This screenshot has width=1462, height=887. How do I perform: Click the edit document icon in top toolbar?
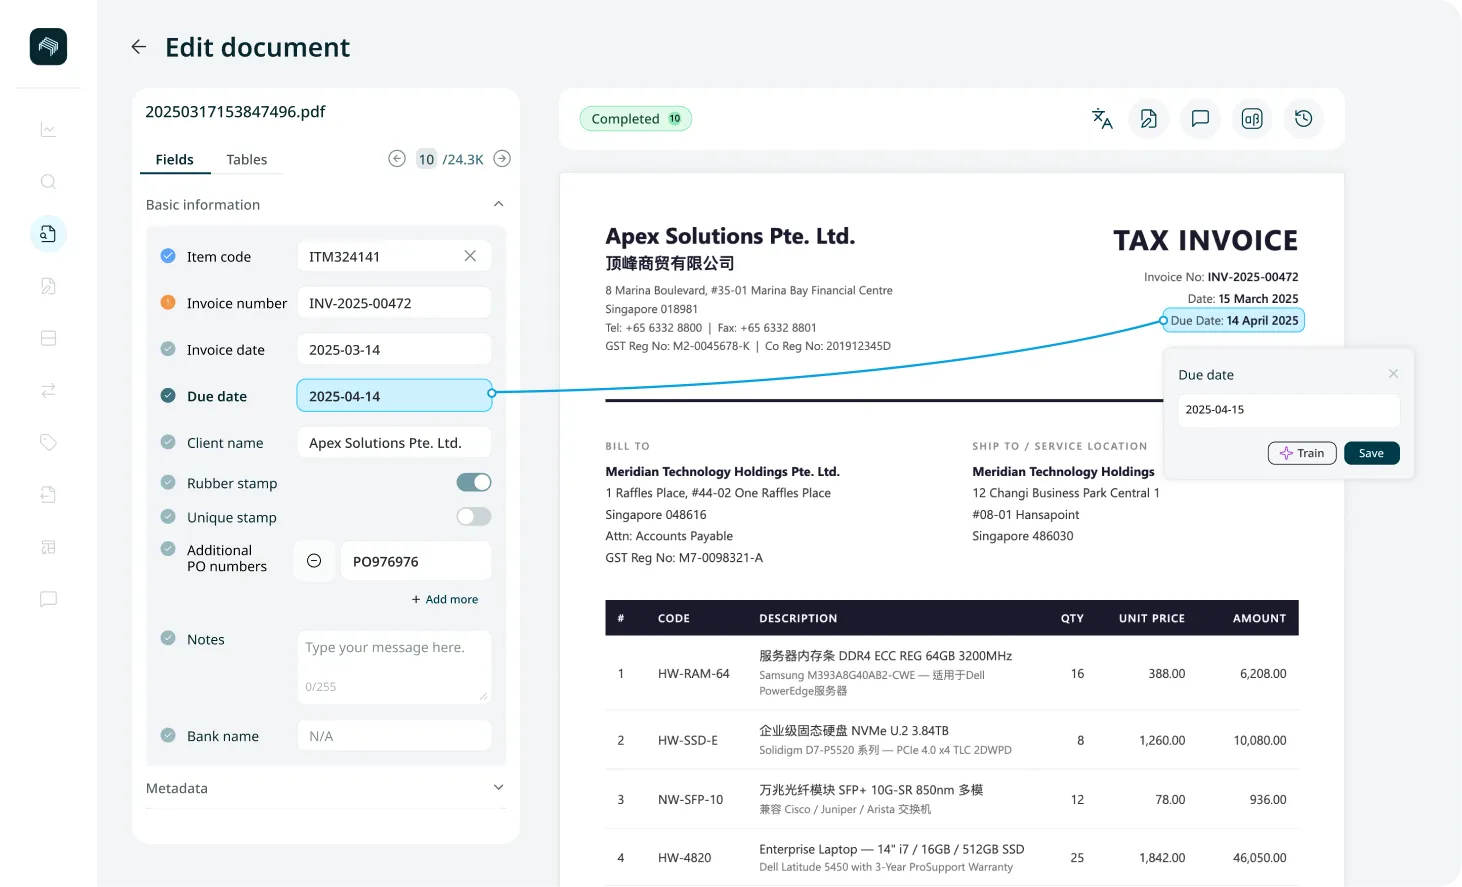(x=1149, y=119)
